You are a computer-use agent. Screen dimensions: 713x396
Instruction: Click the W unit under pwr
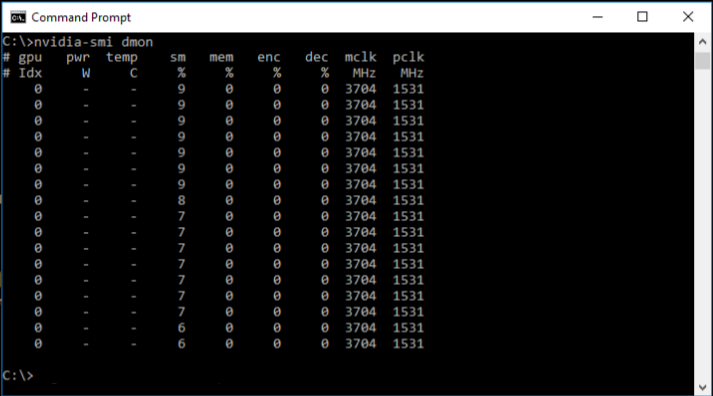click(86, 73)
